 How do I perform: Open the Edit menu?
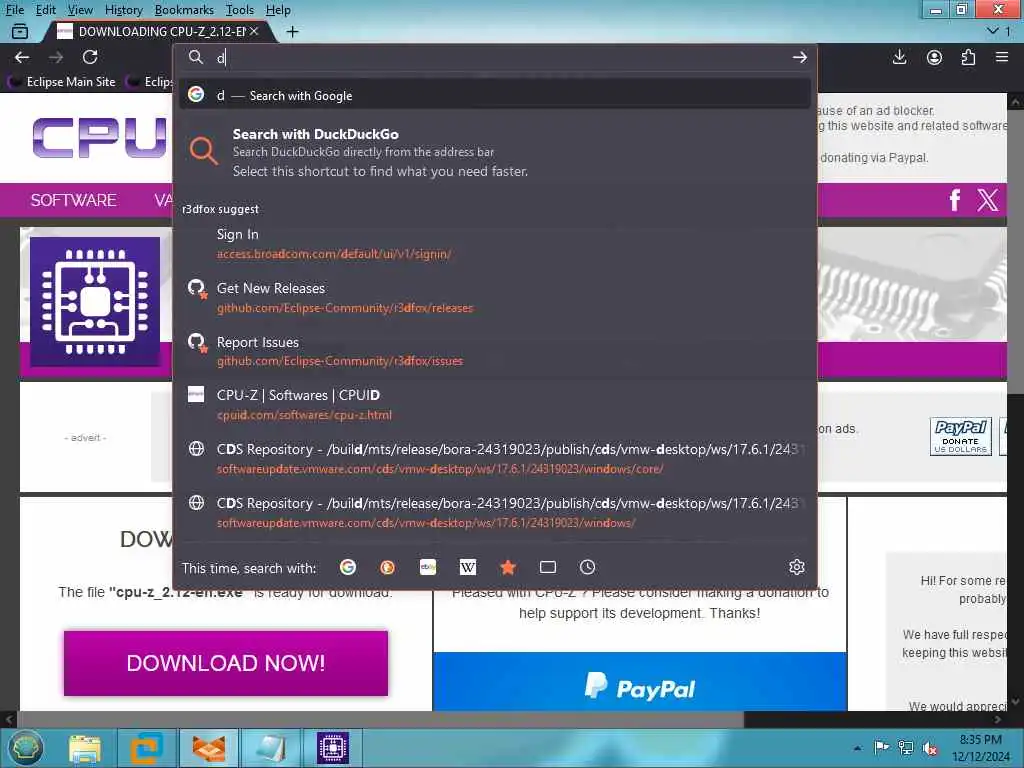point(45,10)
